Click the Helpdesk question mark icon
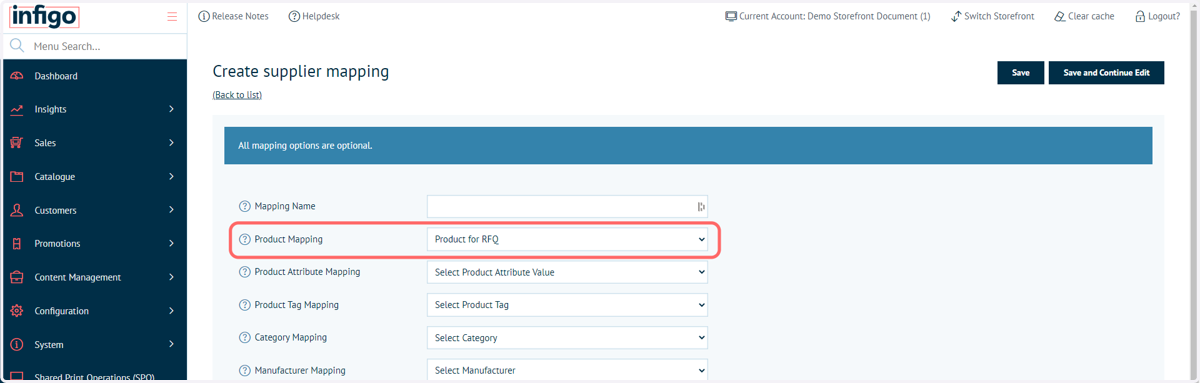This screenshot has height=383, width=1200. [x=294, y=16]
